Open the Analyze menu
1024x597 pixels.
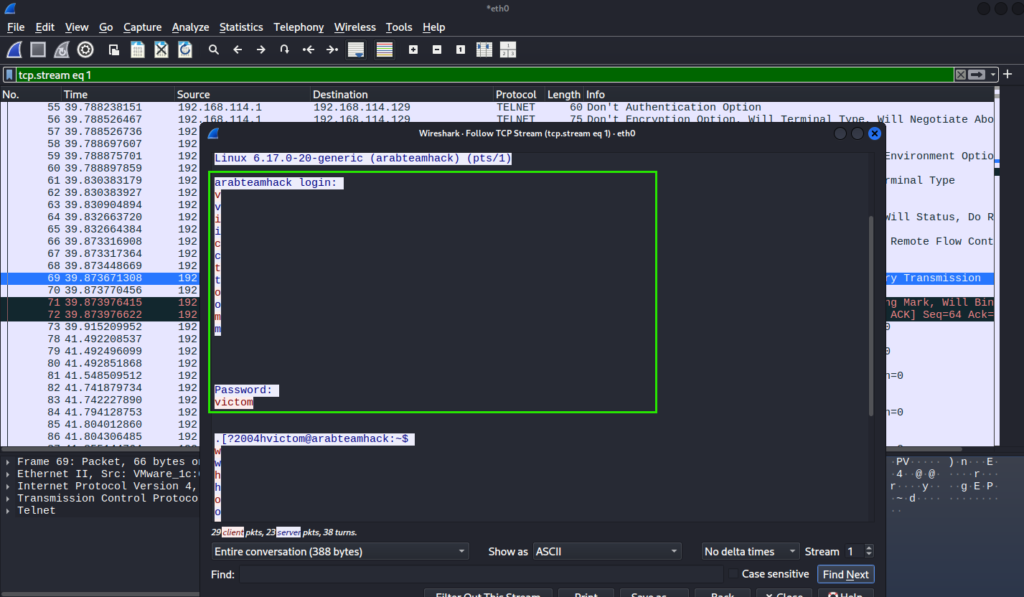pos(190,27)
